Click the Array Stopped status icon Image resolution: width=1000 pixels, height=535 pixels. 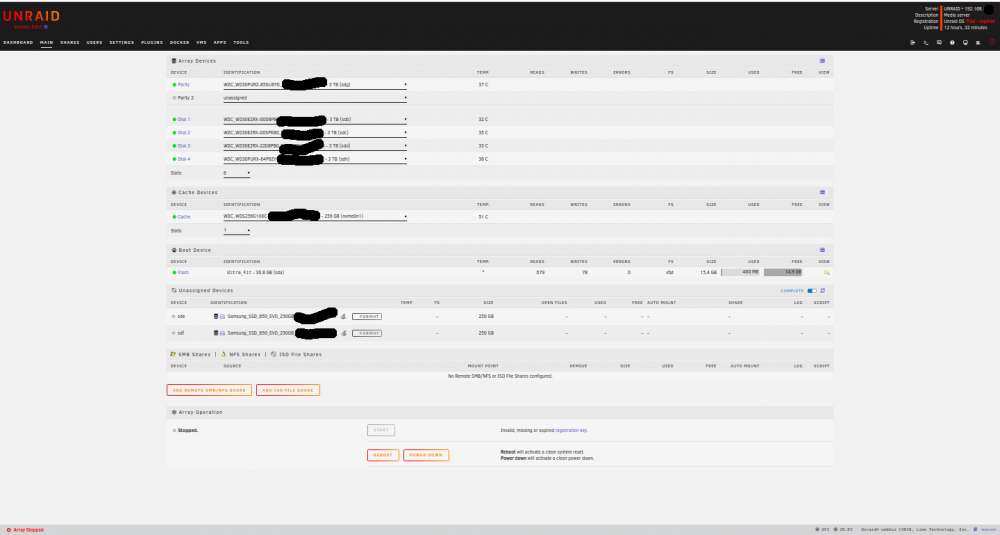pos(8,530)
